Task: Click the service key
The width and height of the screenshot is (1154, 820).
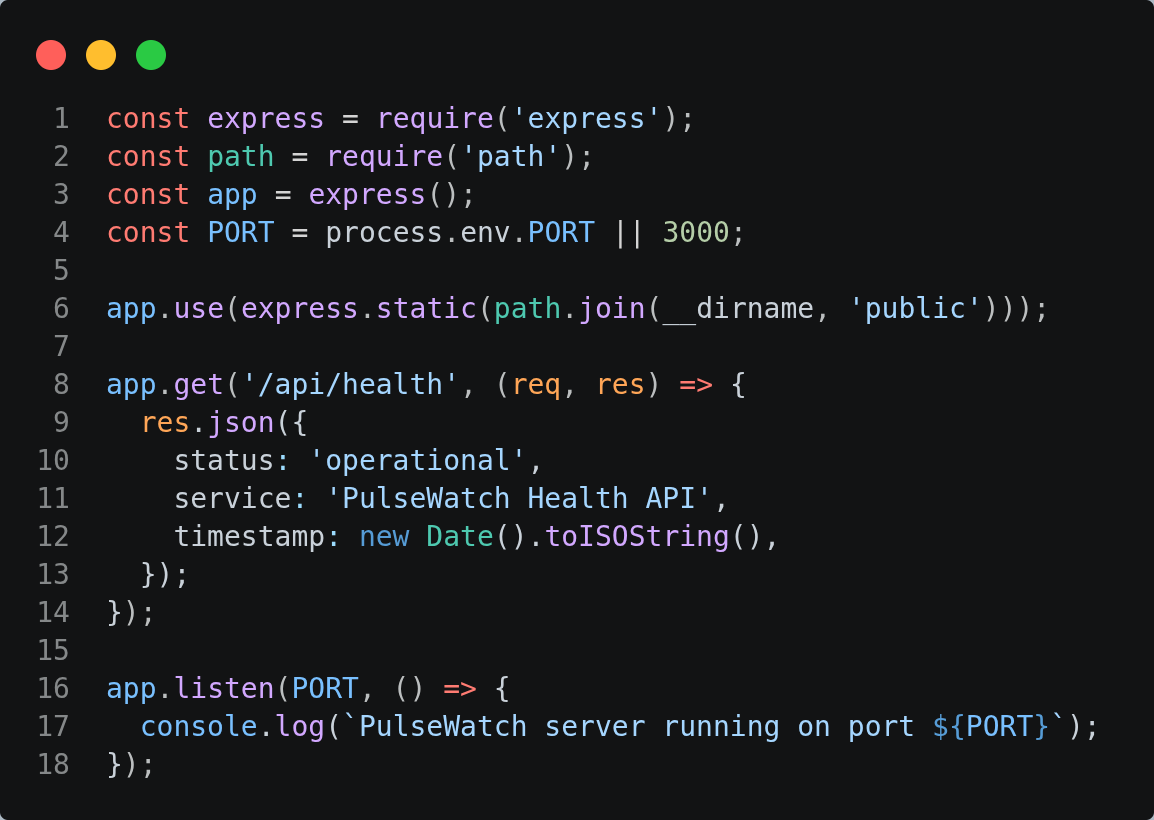Action: point(233,498)
